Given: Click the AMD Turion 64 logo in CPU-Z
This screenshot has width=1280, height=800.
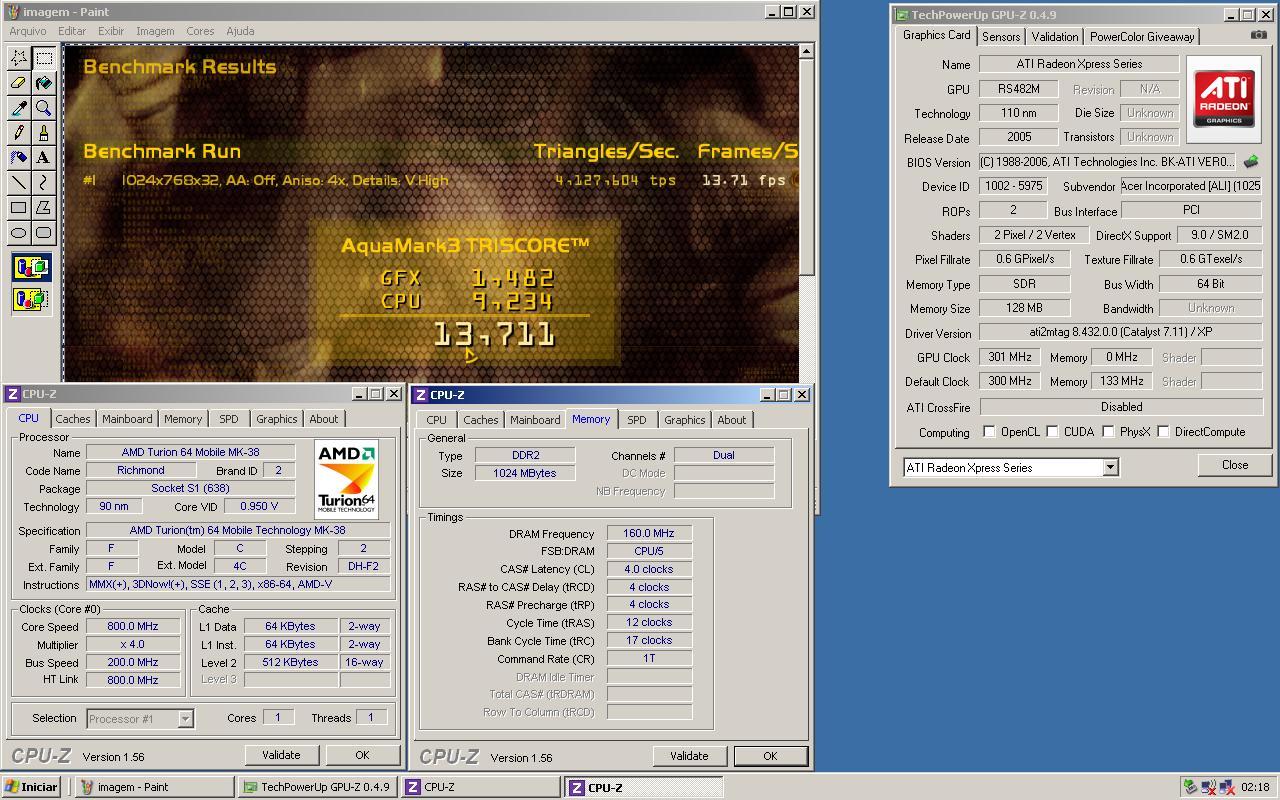Looking at the screenshot, I should click(346, 479).
